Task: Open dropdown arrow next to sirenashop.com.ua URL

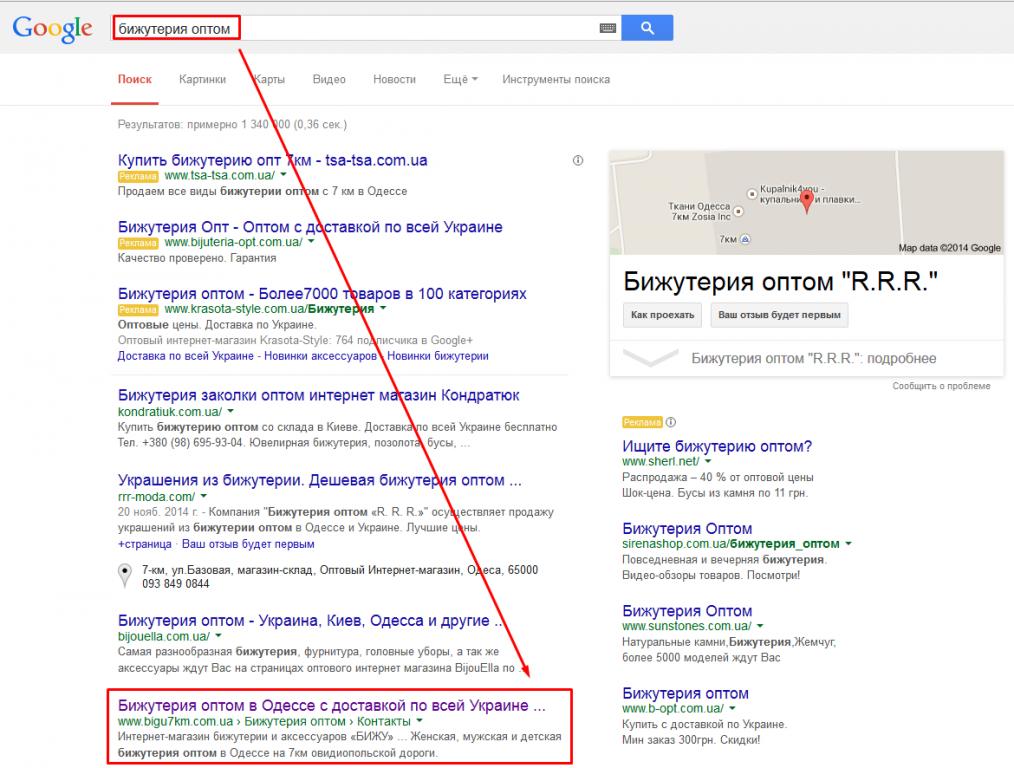Action: tap(848, 544)
